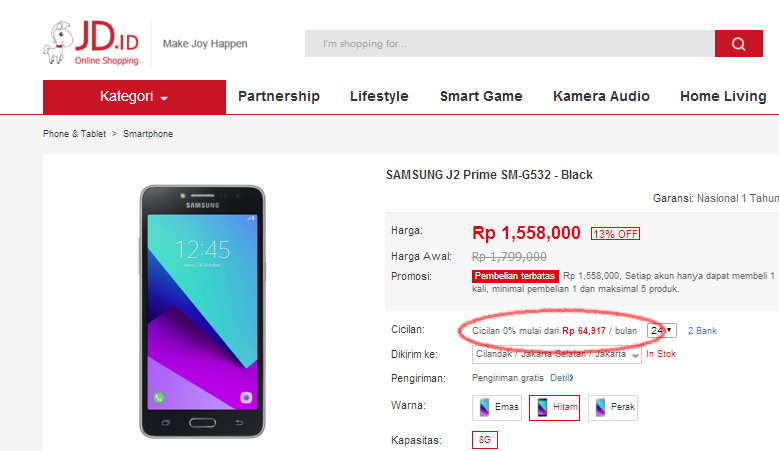779x451 pixels.
Task: Expand the 24-month installment dropdown
Action: pos(661,330)
